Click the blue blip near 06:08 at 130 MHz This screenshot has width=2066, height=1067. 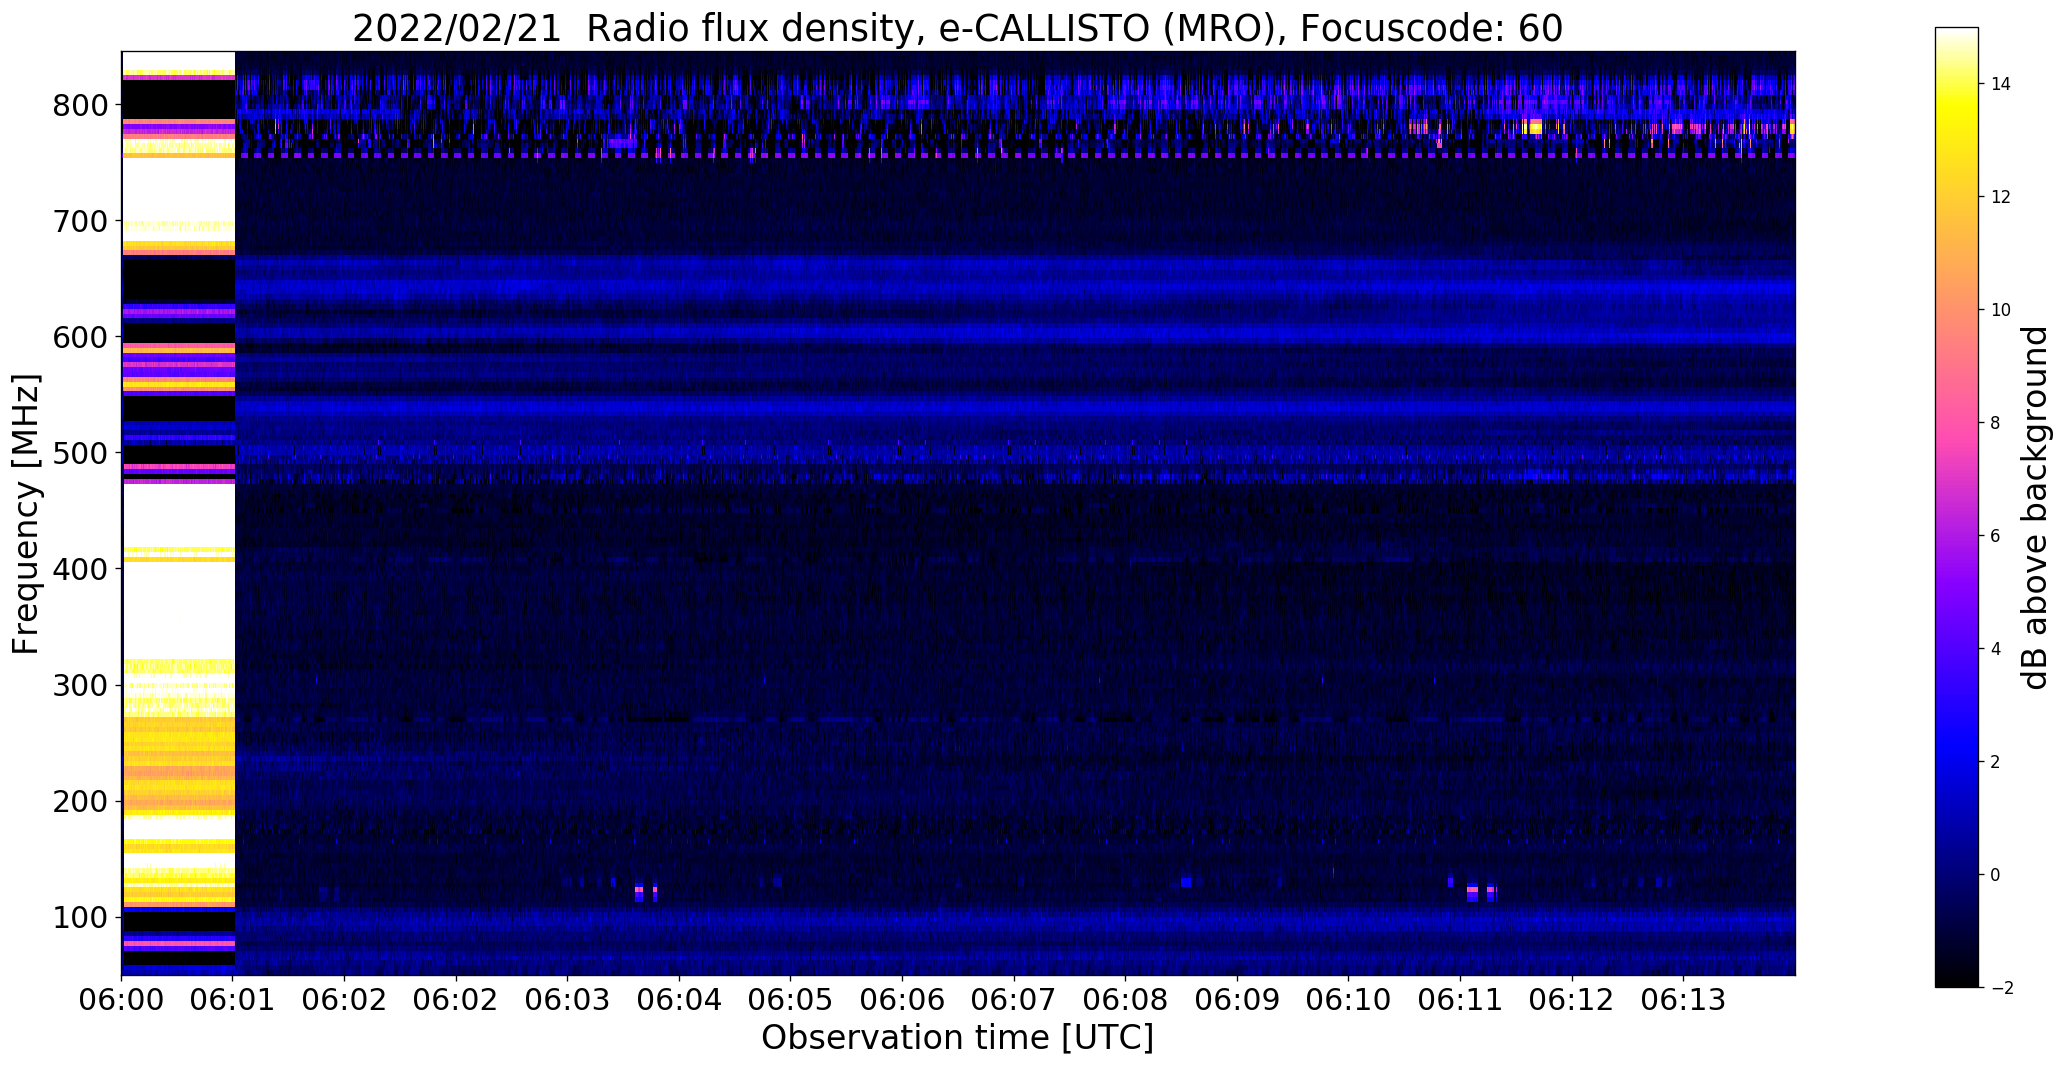[x=1187, y=881]
